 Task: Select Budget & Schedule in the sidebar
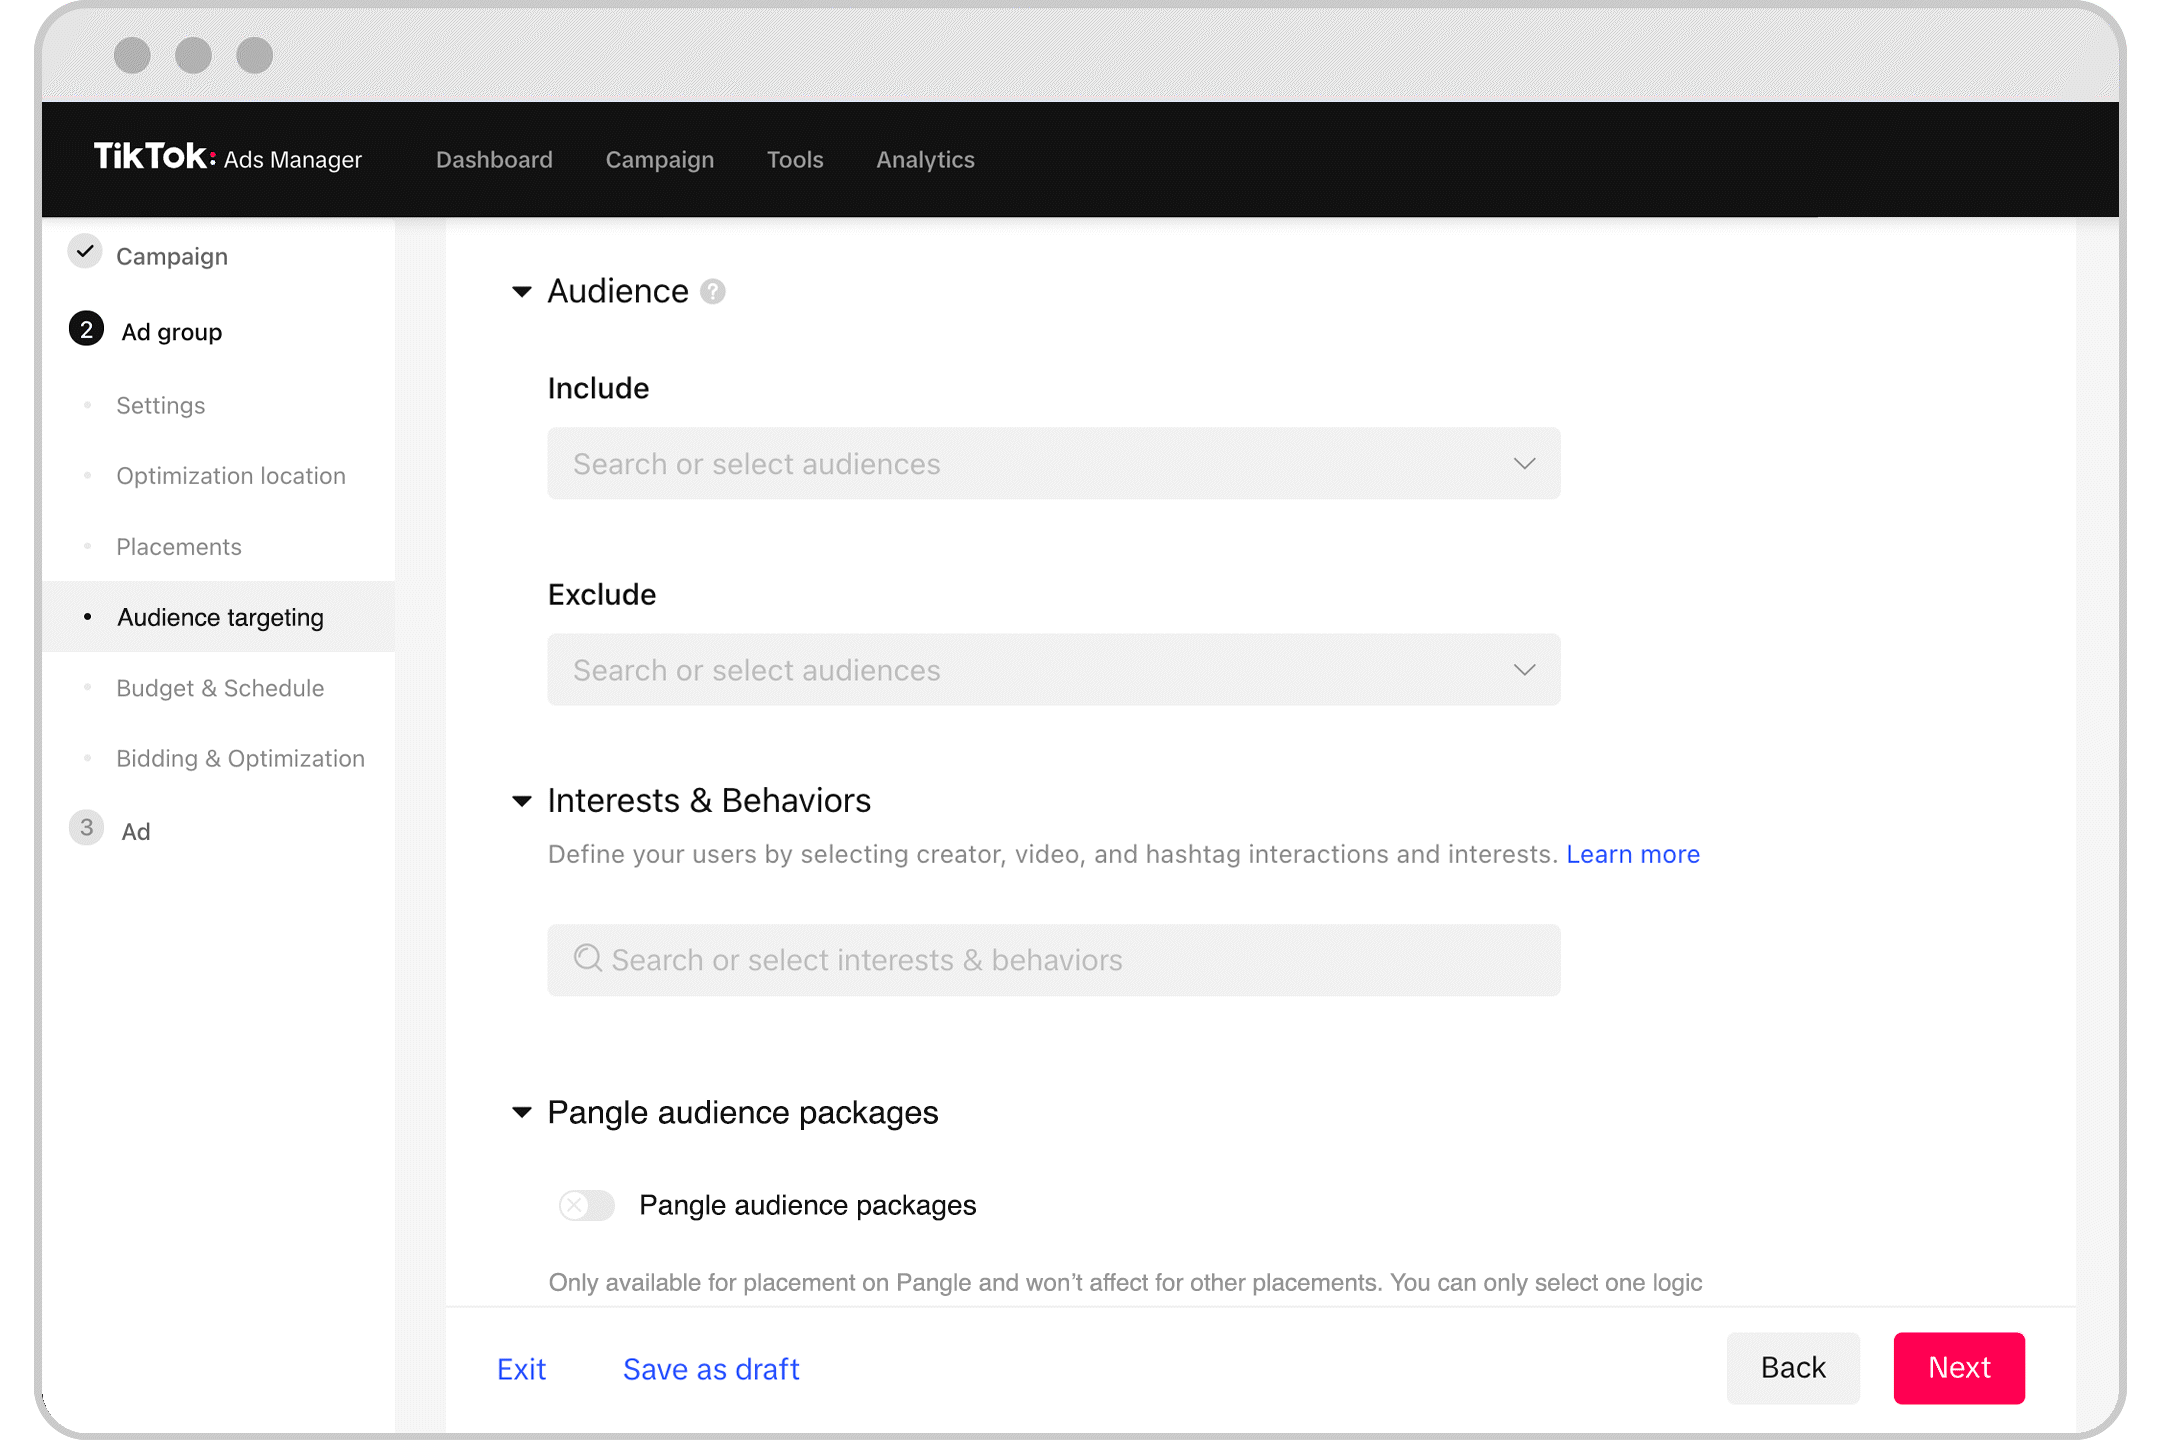tap(220, 688)
